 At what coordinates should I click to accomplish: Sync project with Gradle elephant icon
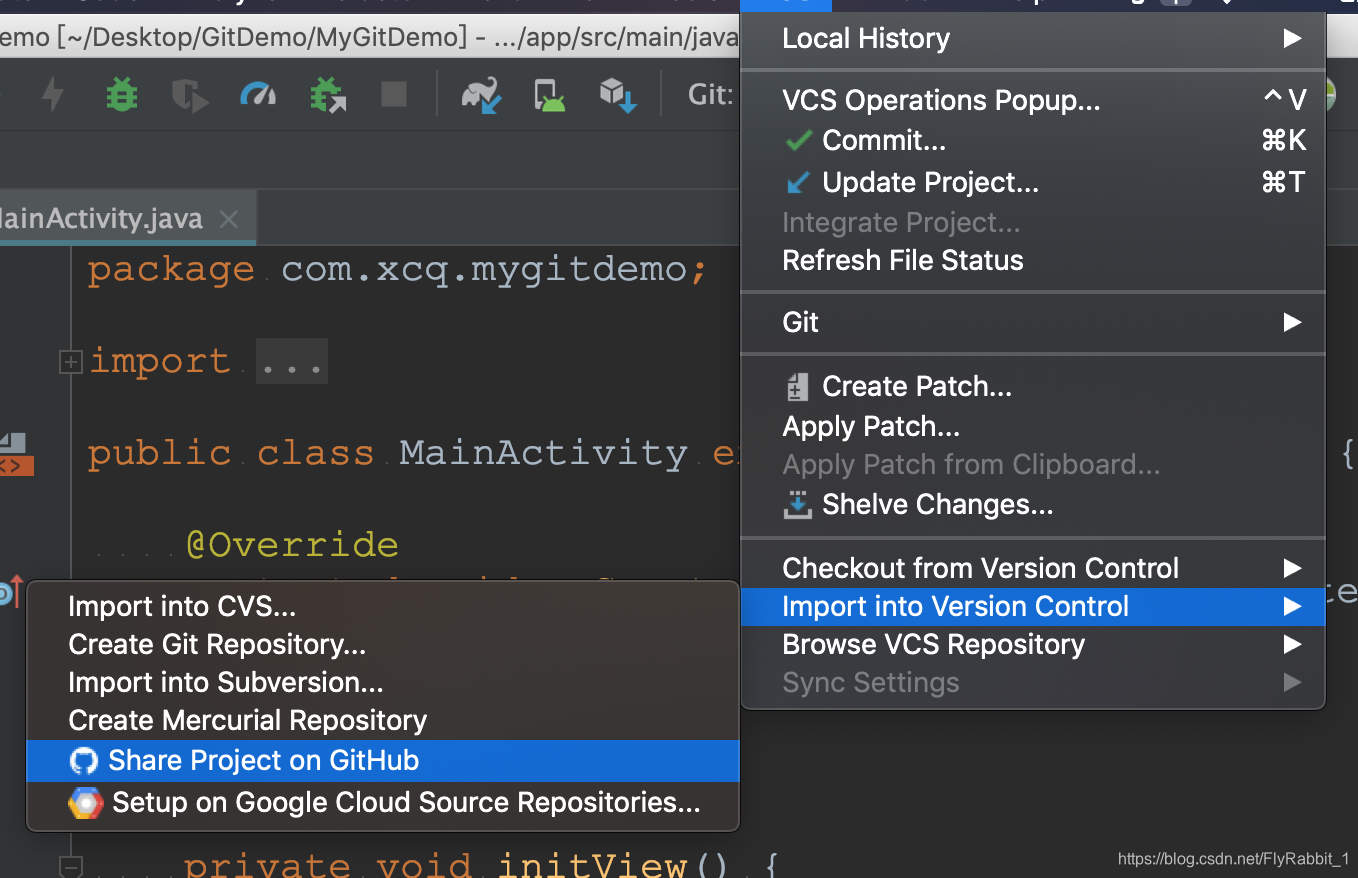tap(481, 96)
